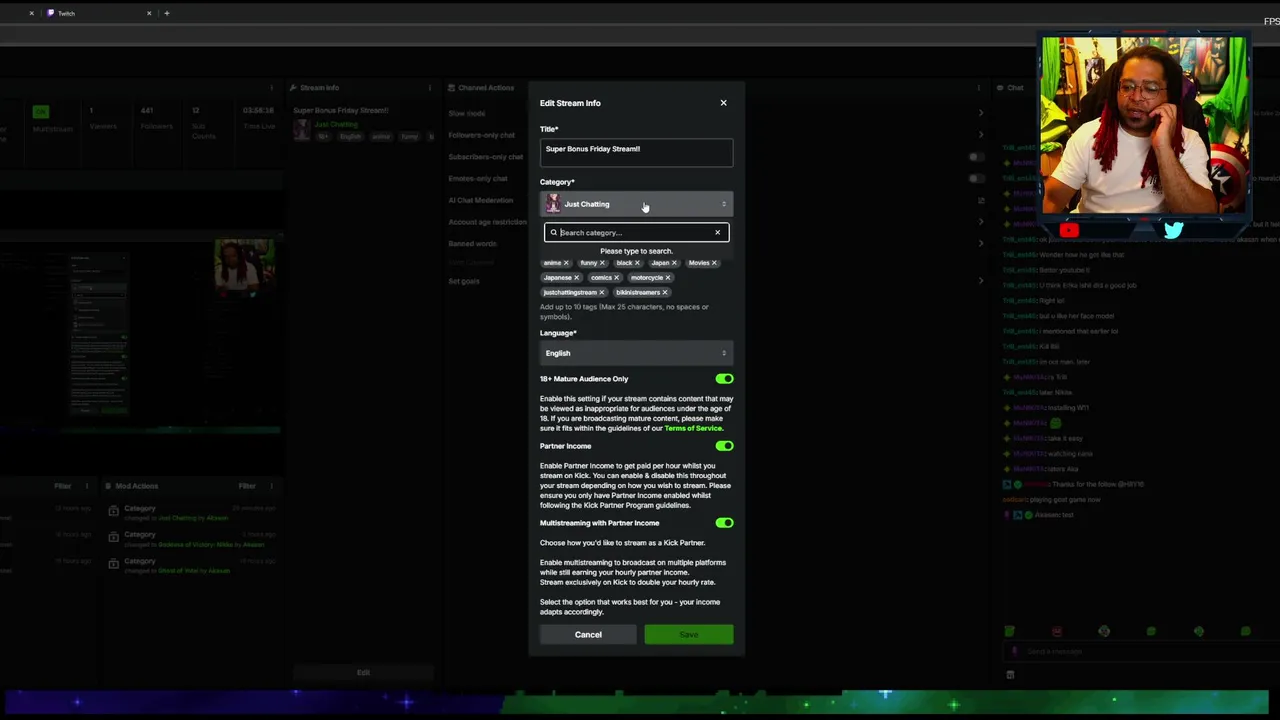Remove the justchattingstream tag
The image size is (1280, 720).
(x=602, y=293)
